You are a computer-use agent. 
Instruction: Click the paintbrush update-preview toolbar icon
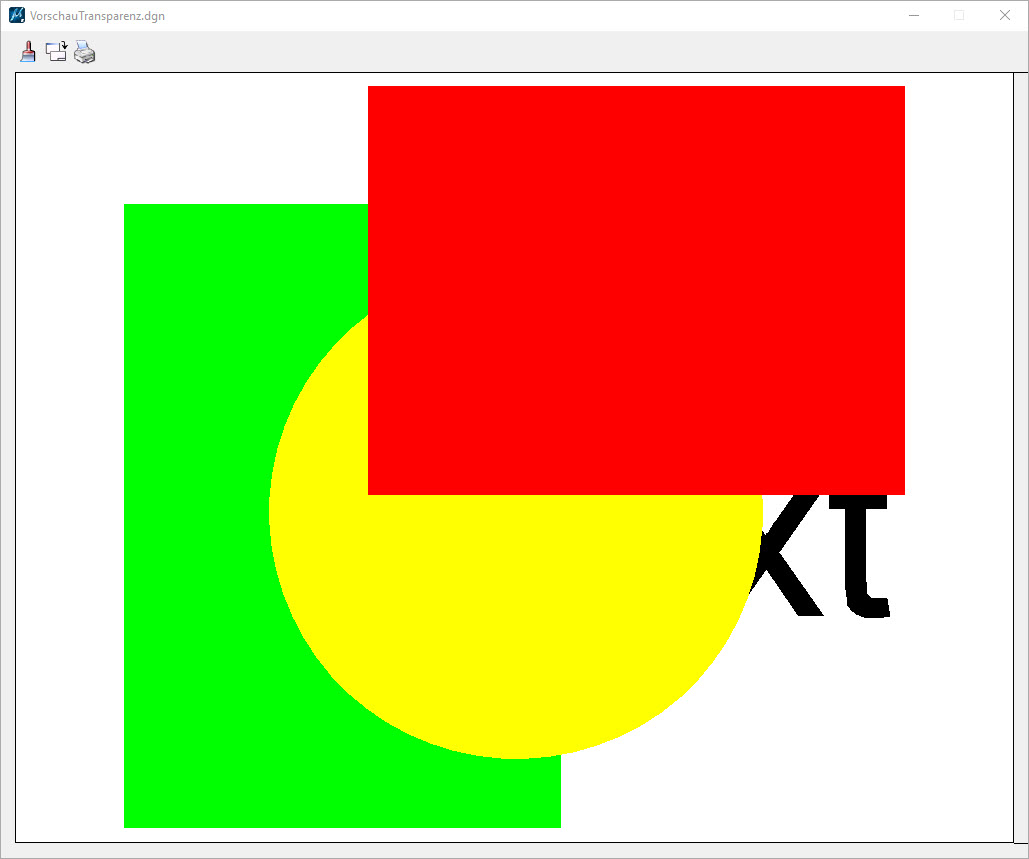(28, 51)
